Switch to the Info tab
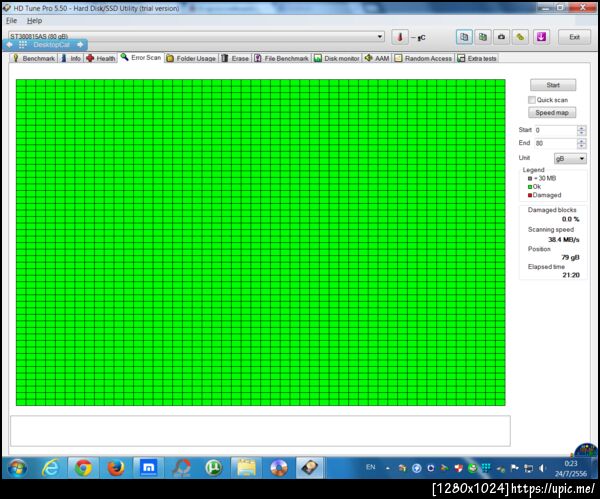The image size is (600, 499). coord(71,58)
